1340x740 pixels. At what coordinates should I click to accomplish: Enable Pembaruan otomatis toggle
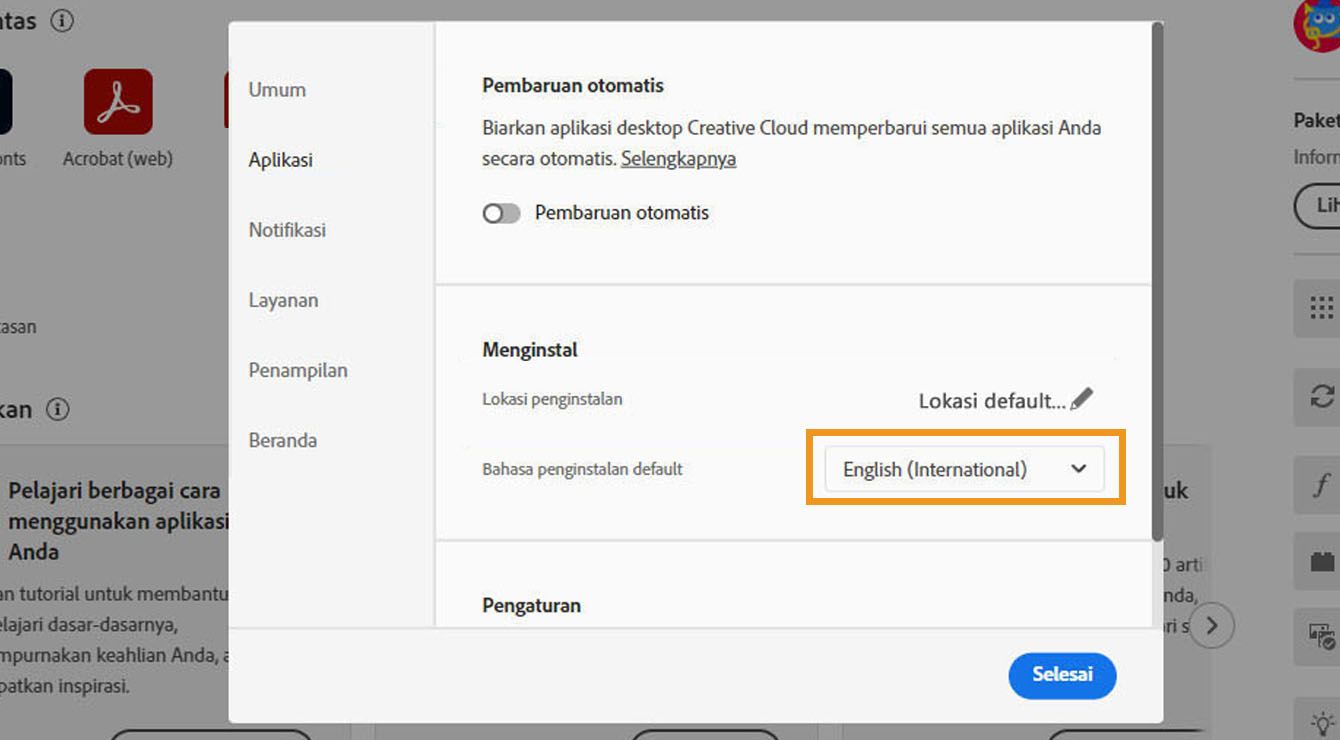pos(501,213)
